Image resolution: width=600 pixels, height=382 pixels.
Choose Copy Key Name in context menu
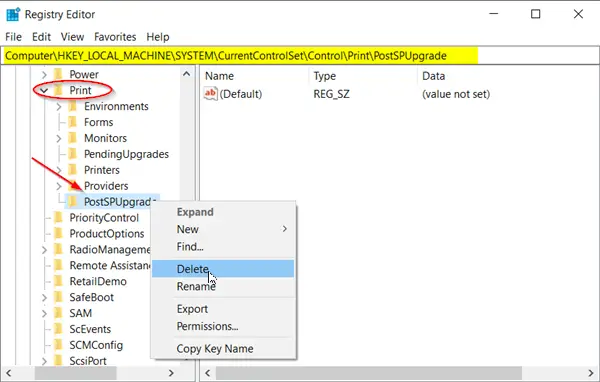coord(223,348)
